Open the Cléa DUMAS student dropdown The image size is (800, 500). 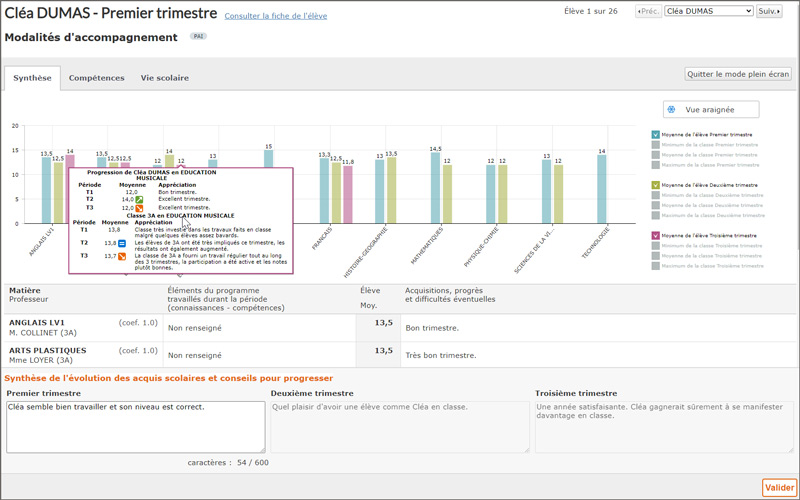coord(708,11)
